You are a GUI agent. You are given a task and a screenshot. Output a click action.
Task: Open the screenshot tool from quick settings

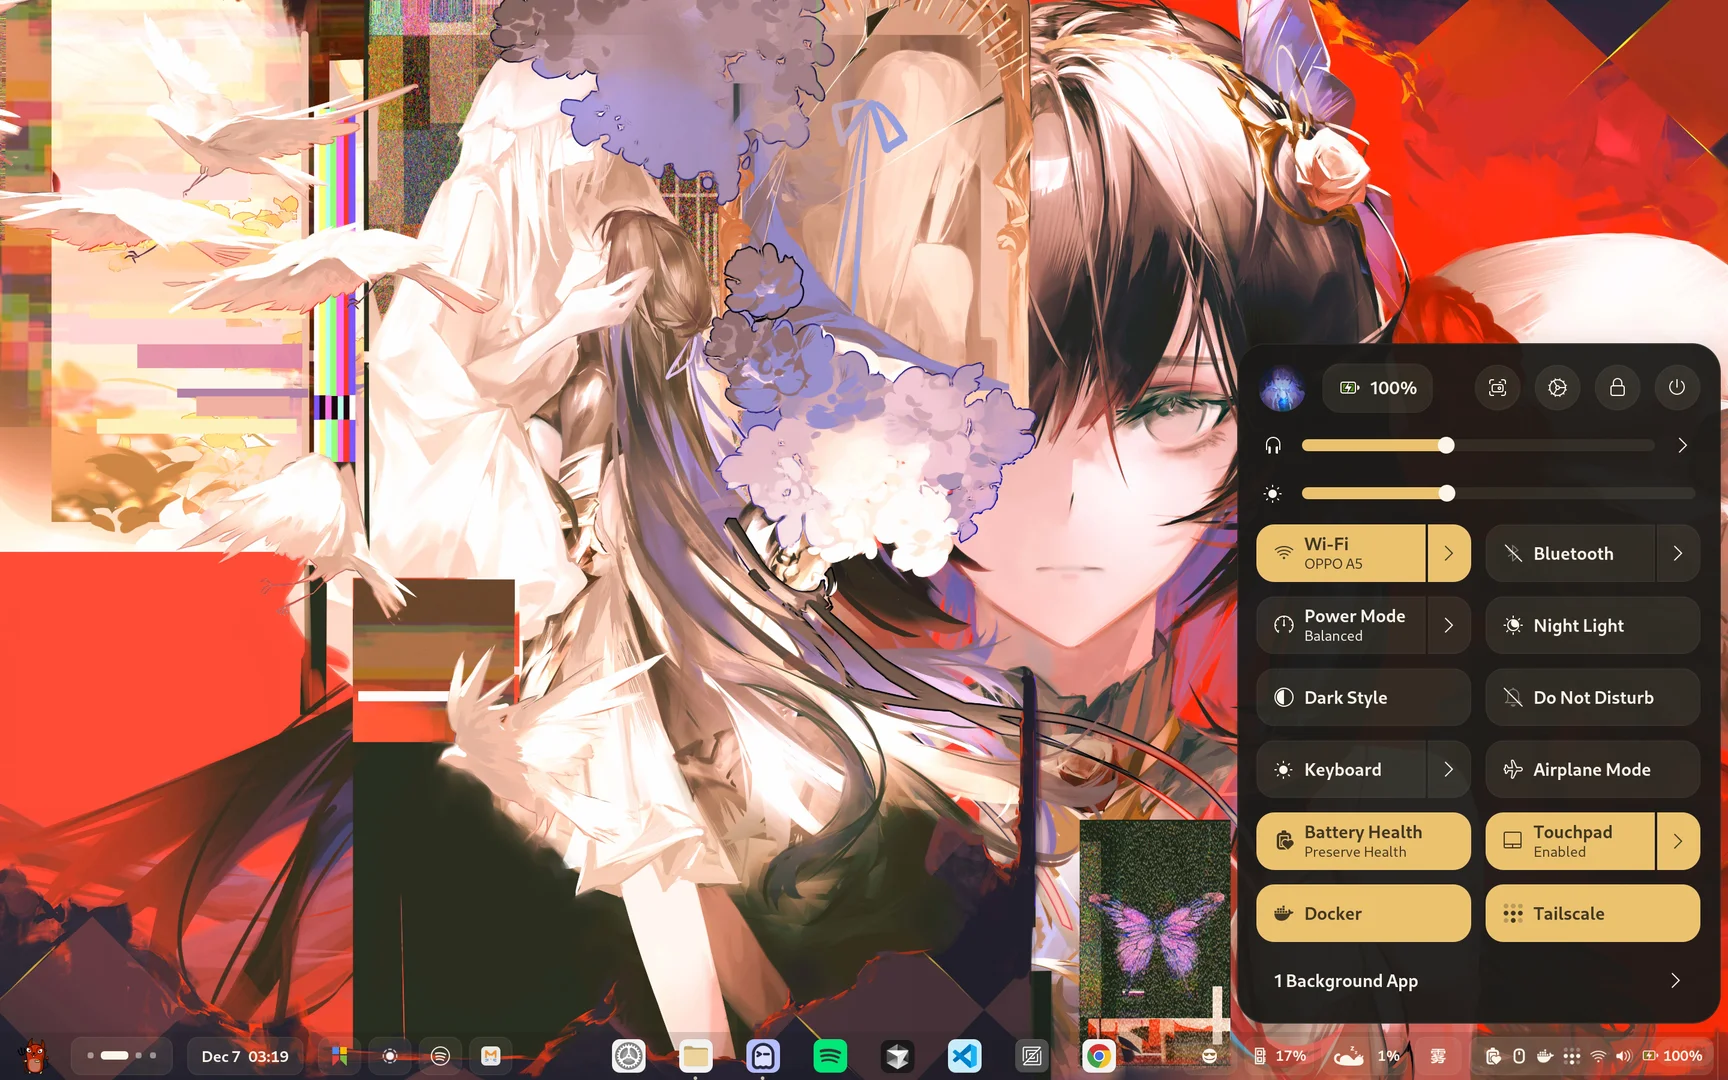(x=1497, y=388)
